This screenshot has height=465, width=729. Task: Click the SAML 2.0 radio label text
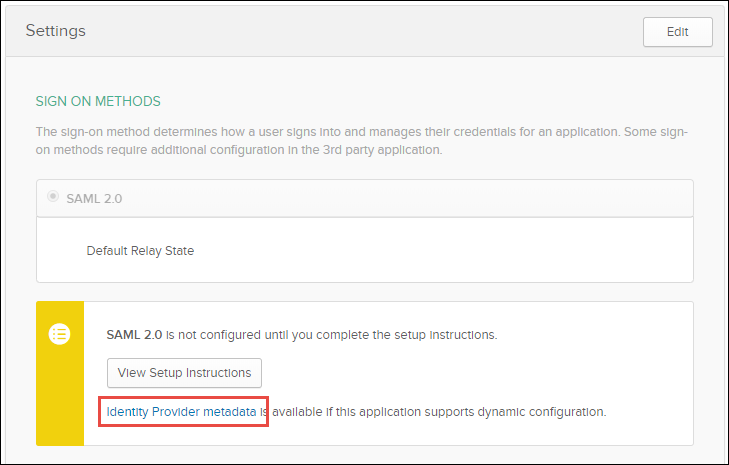(x=94, y=198)
